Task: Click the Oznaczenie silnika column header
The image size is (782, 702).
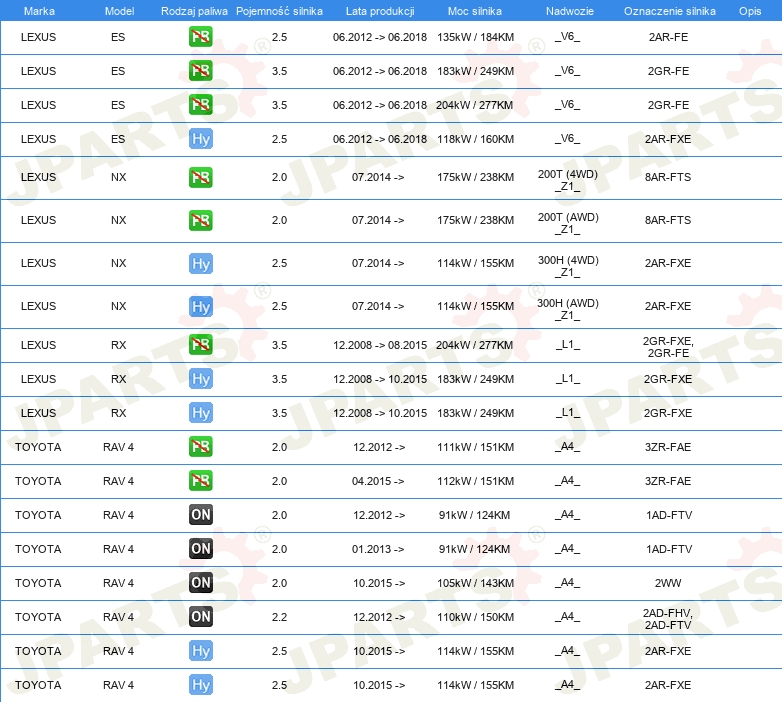Action: click(670, 11)
